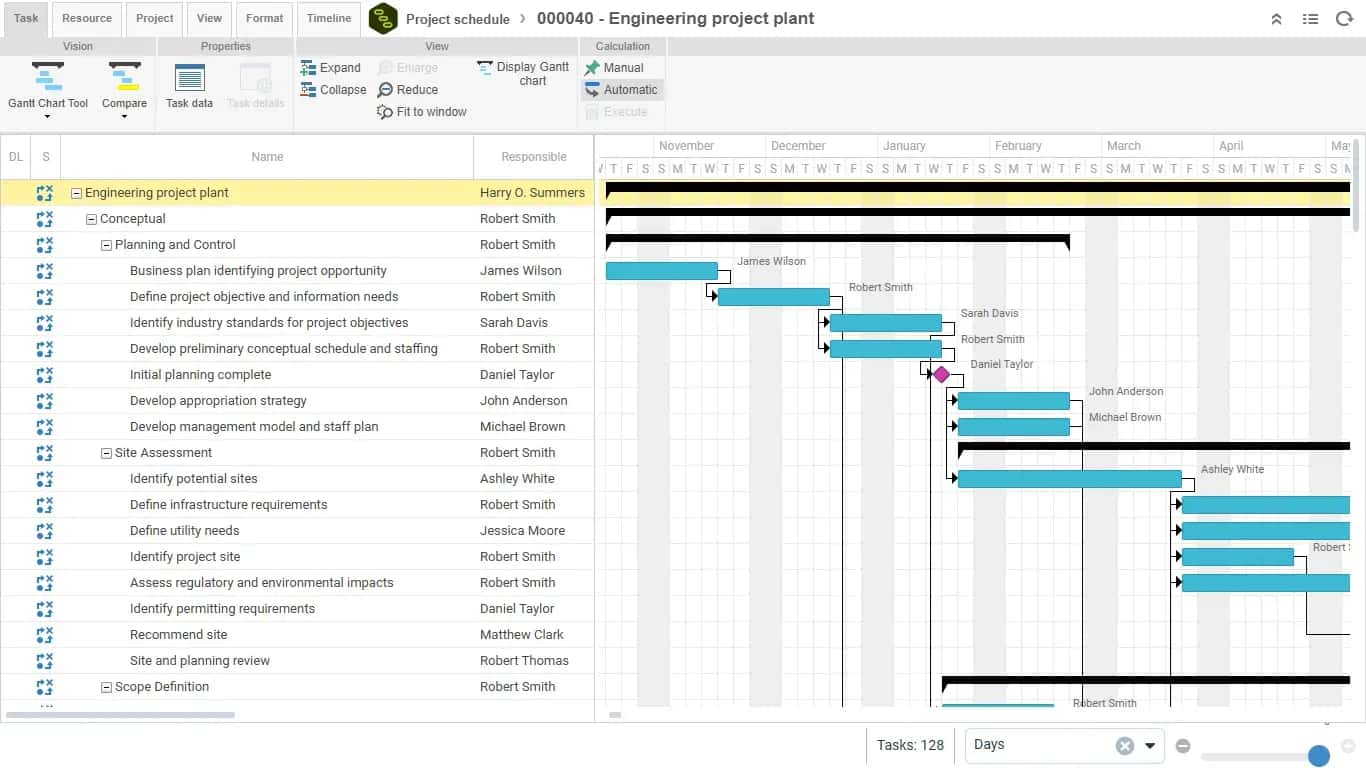Open the Gantt Chart Tool dropdown arrow
This screenshot has width=1366, height=768.
click(47, 117)
